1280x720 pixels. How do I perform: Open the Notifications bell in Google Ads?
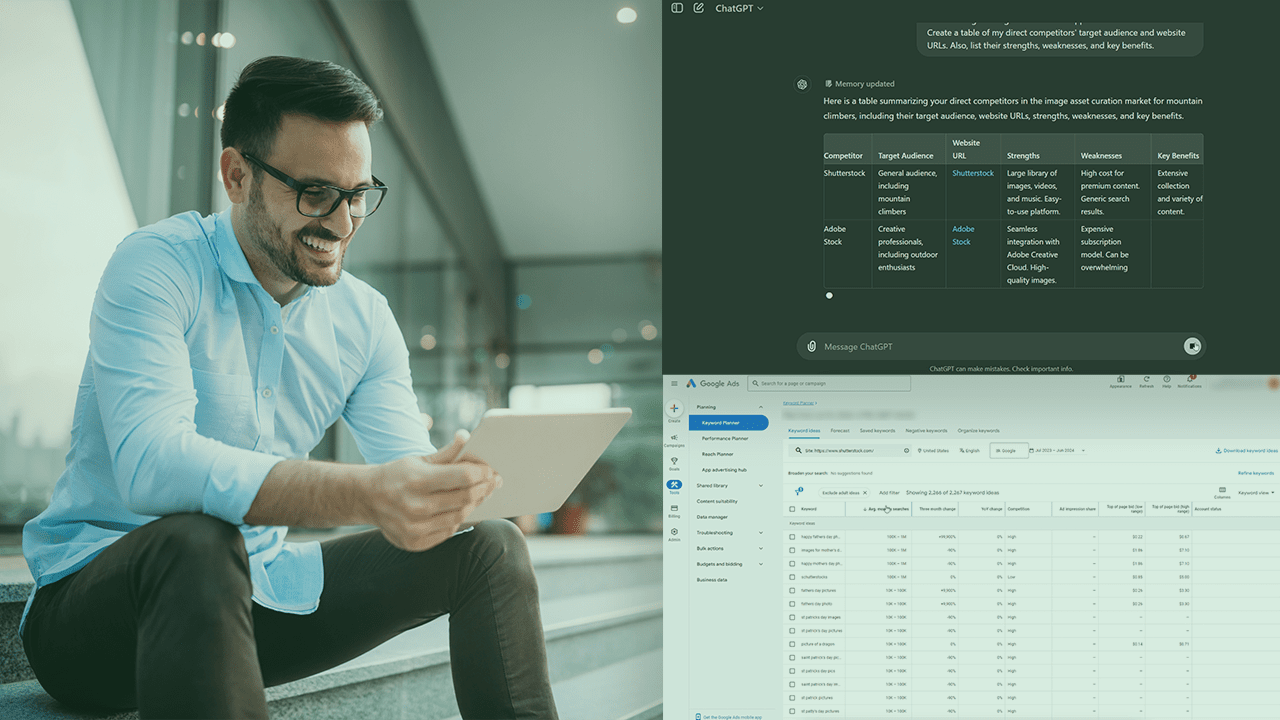click(1190, 380)
